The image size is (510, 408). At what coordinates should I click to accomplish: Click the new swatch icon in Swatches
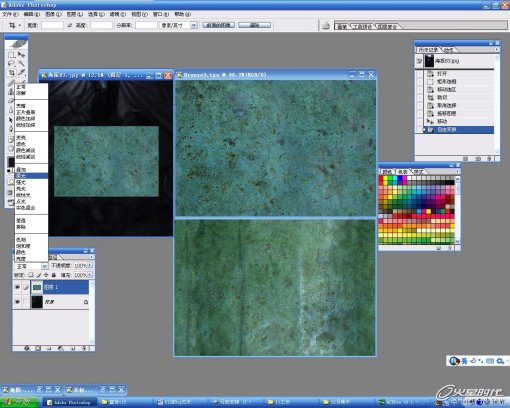point(439,248)
